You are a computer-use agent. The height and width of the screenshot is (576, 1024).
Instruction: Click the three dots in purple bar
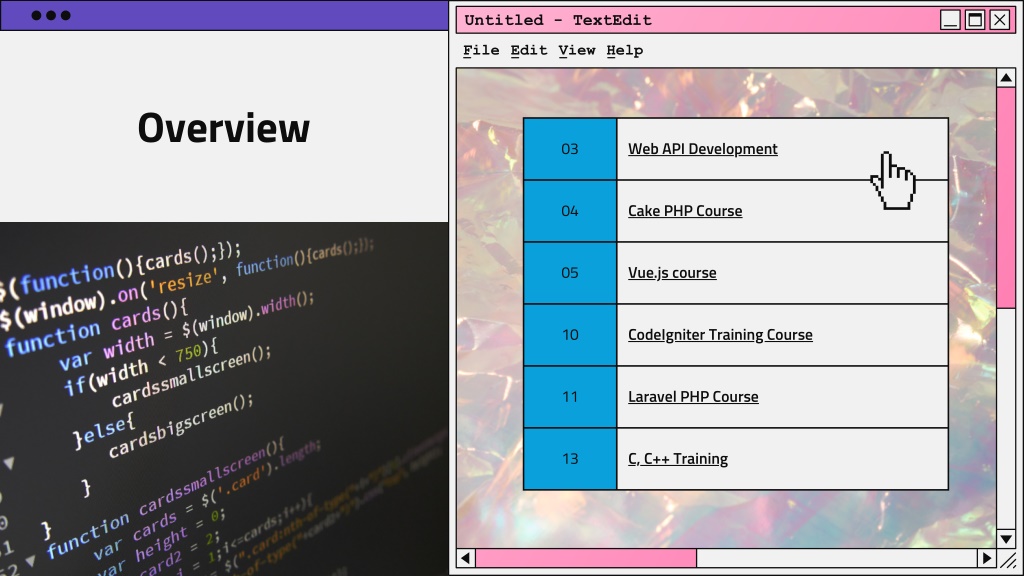tap(51, 15)
